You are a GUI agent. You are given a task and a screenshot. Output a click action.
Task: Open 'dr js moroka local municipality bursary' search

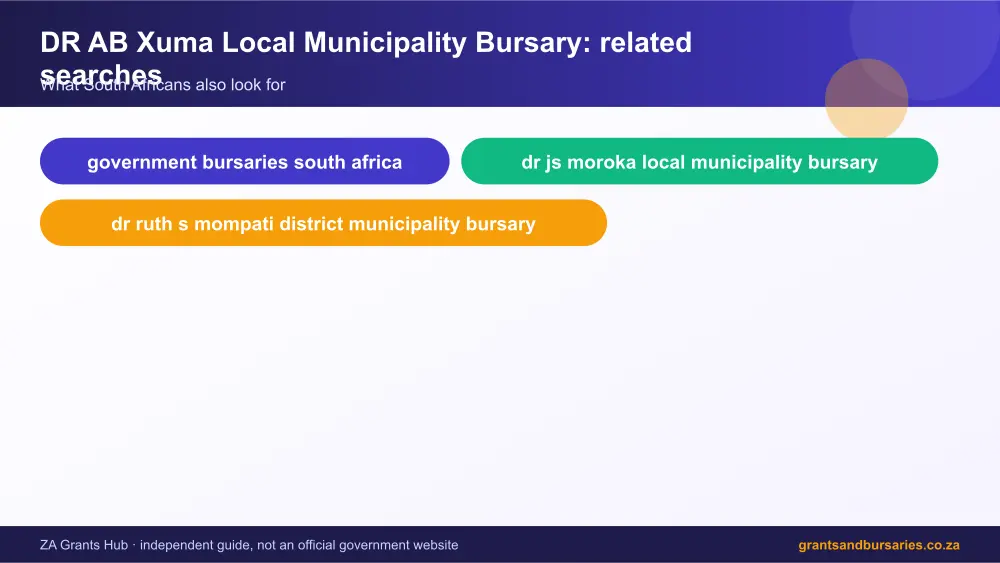(700, 161)
